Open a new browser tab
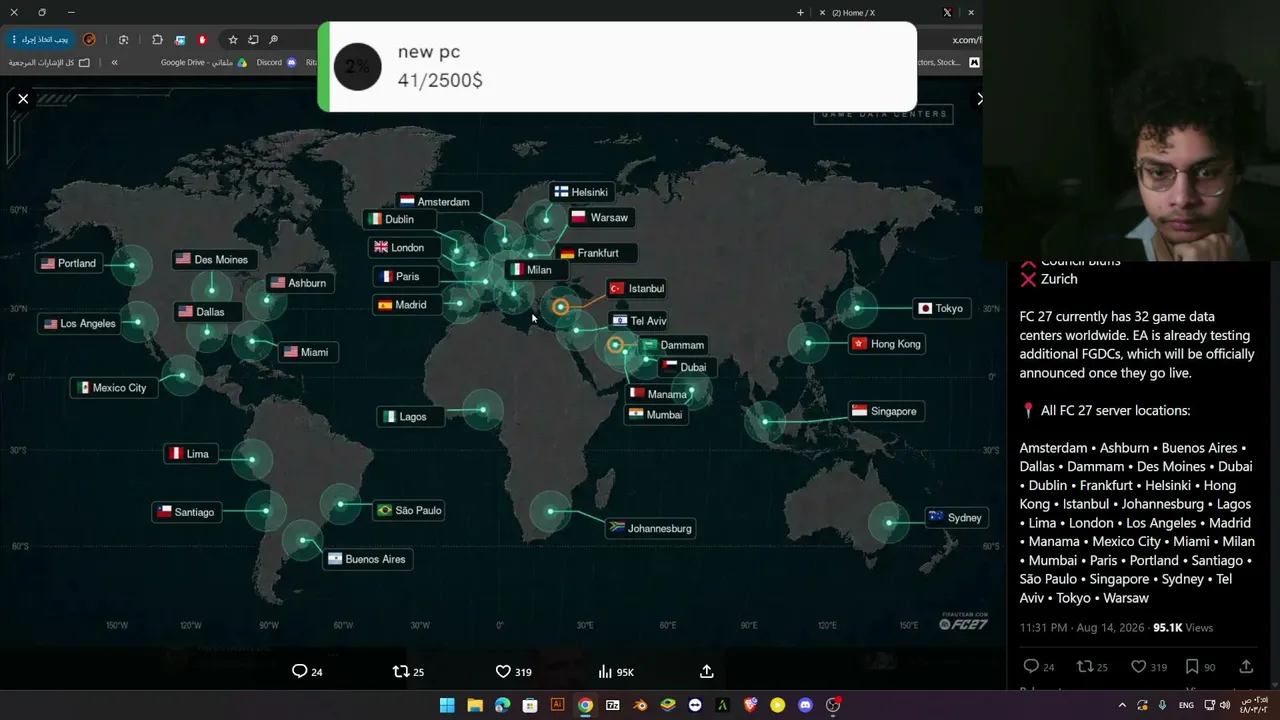The width and height of the screenshot is (1280, 720). pos(800,13)
